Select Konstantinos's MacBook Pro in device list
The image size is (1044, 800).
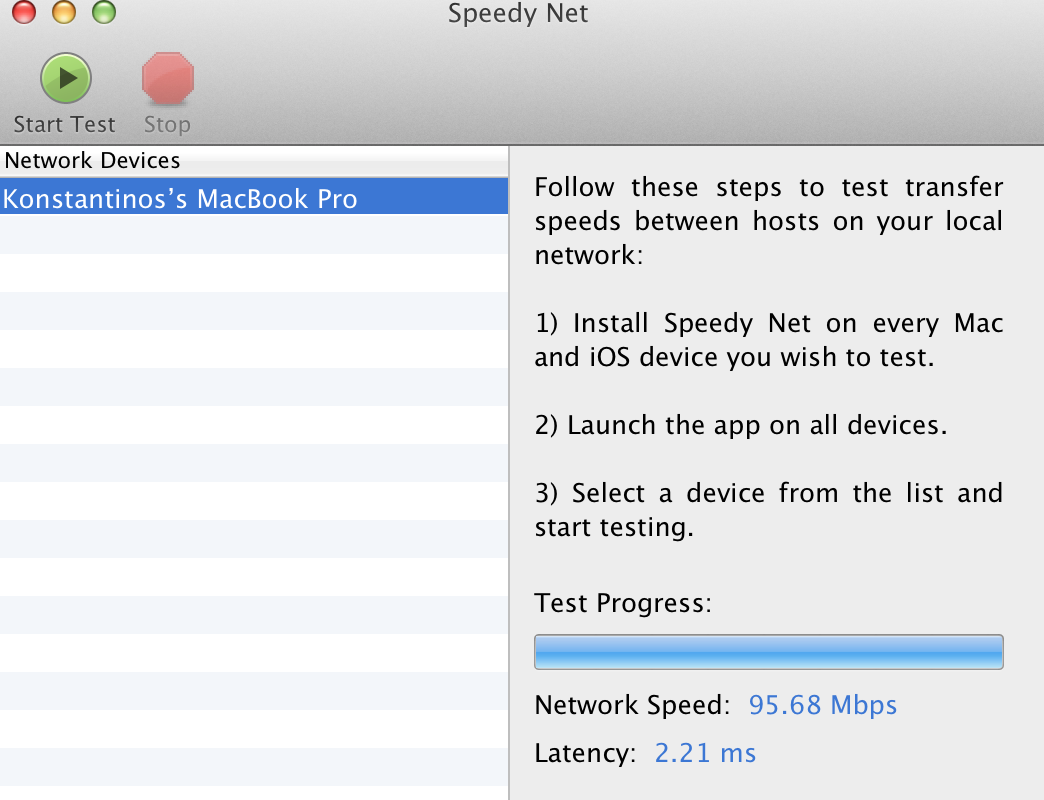[254, 198]
